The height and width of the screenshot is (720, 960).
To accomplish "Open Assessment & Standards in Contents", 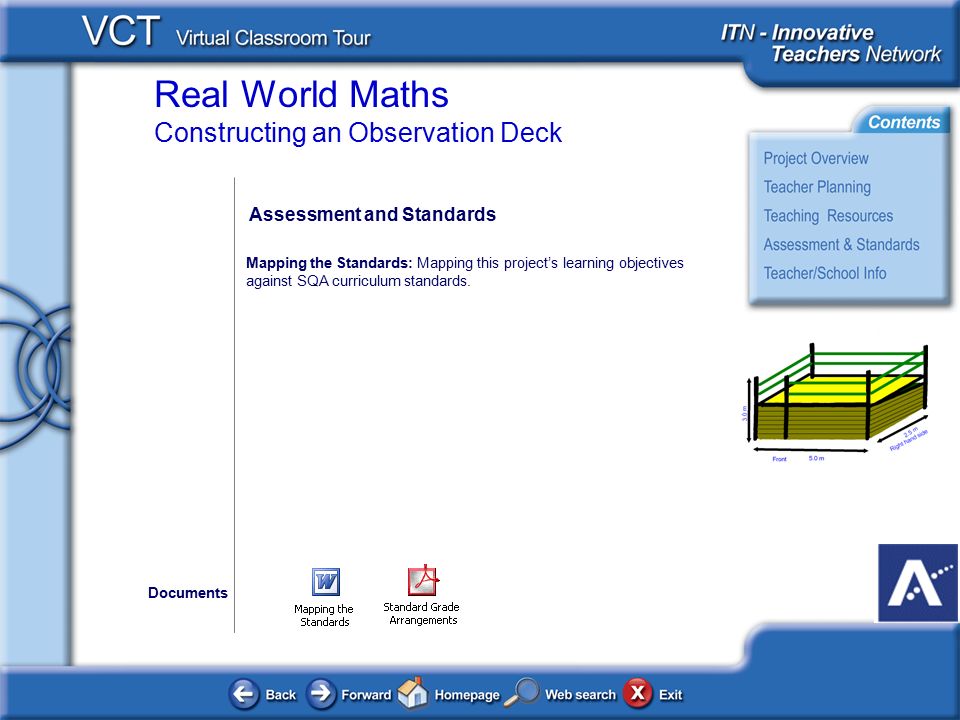I will [x=841, y=244].
